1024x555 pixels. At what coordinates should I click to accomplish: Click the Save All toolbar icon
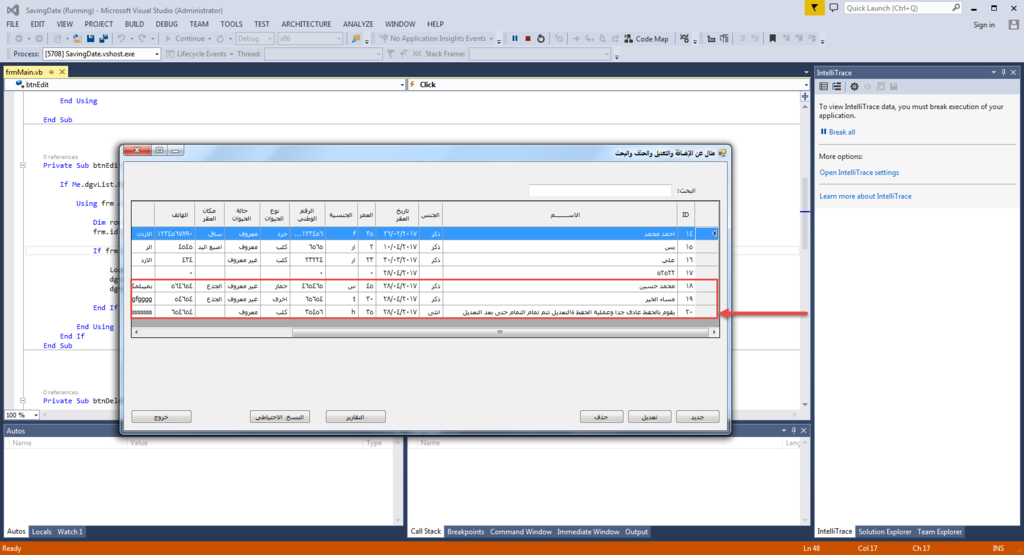click(102, 38)
